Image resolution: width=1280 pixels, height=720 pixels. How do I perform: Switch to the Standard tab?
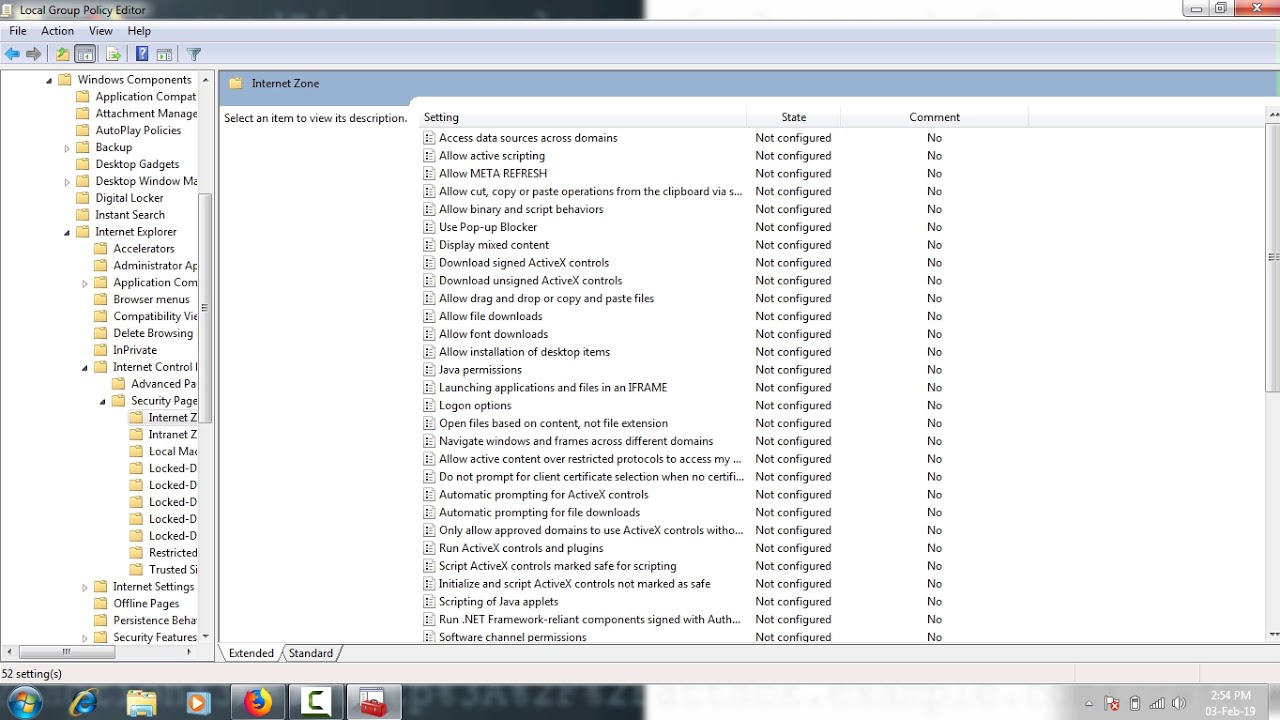[x=311, y=653]
